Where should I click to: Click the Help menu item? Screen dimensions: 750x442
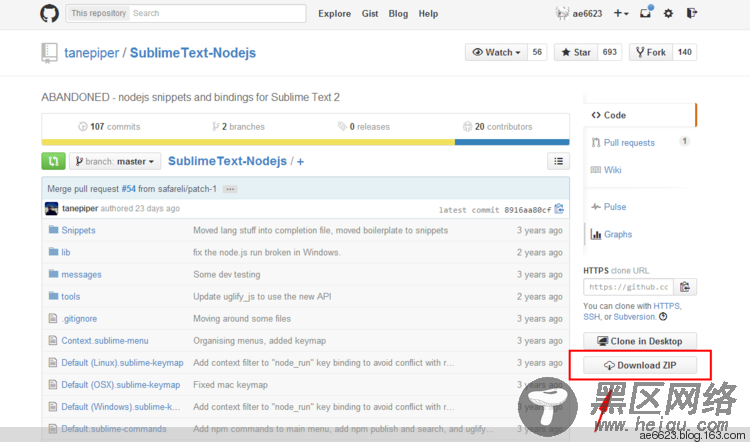428,14
